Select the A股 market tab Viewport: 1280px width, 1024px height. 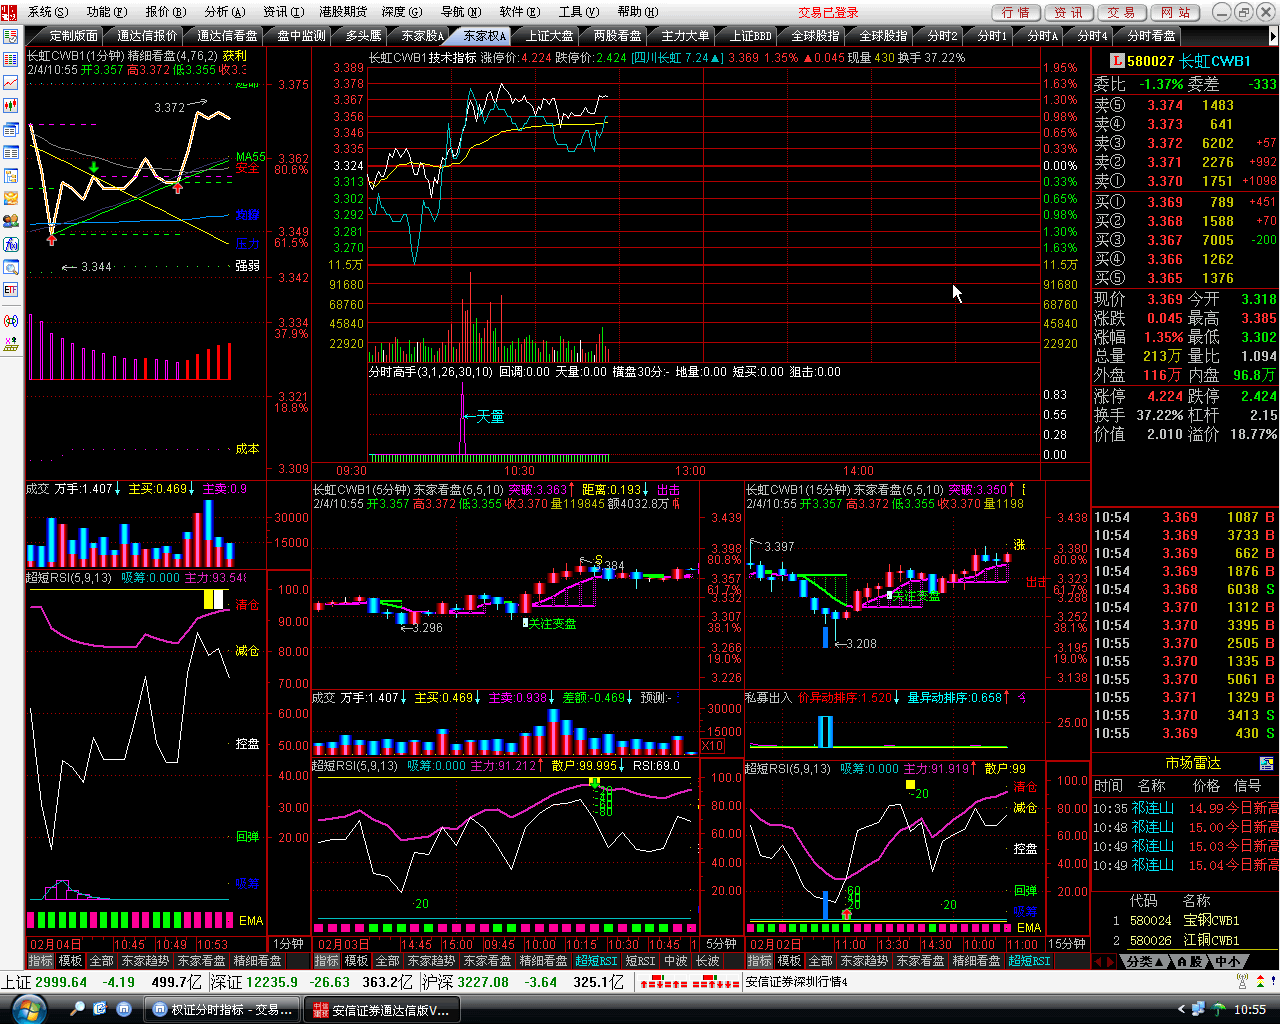click(x=1190, y=962)
